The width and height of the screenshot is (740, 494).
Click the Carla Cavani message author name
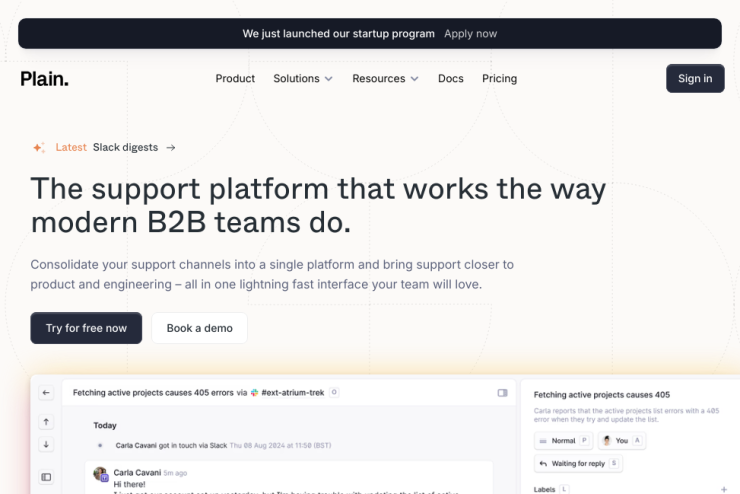point(137,472)
